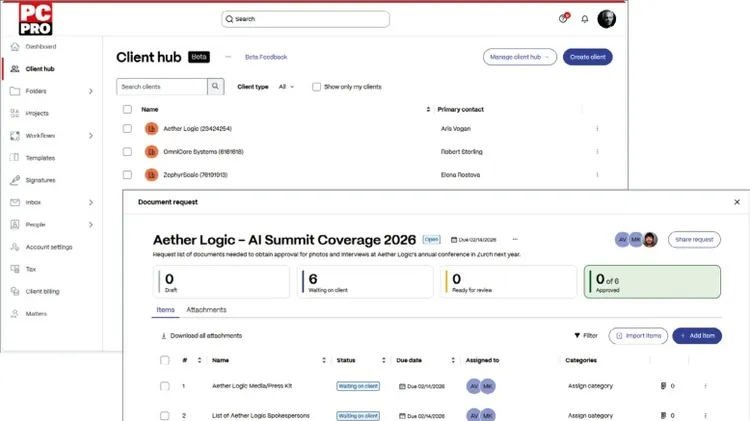Switch to the Attachments tab

[206, 310]
